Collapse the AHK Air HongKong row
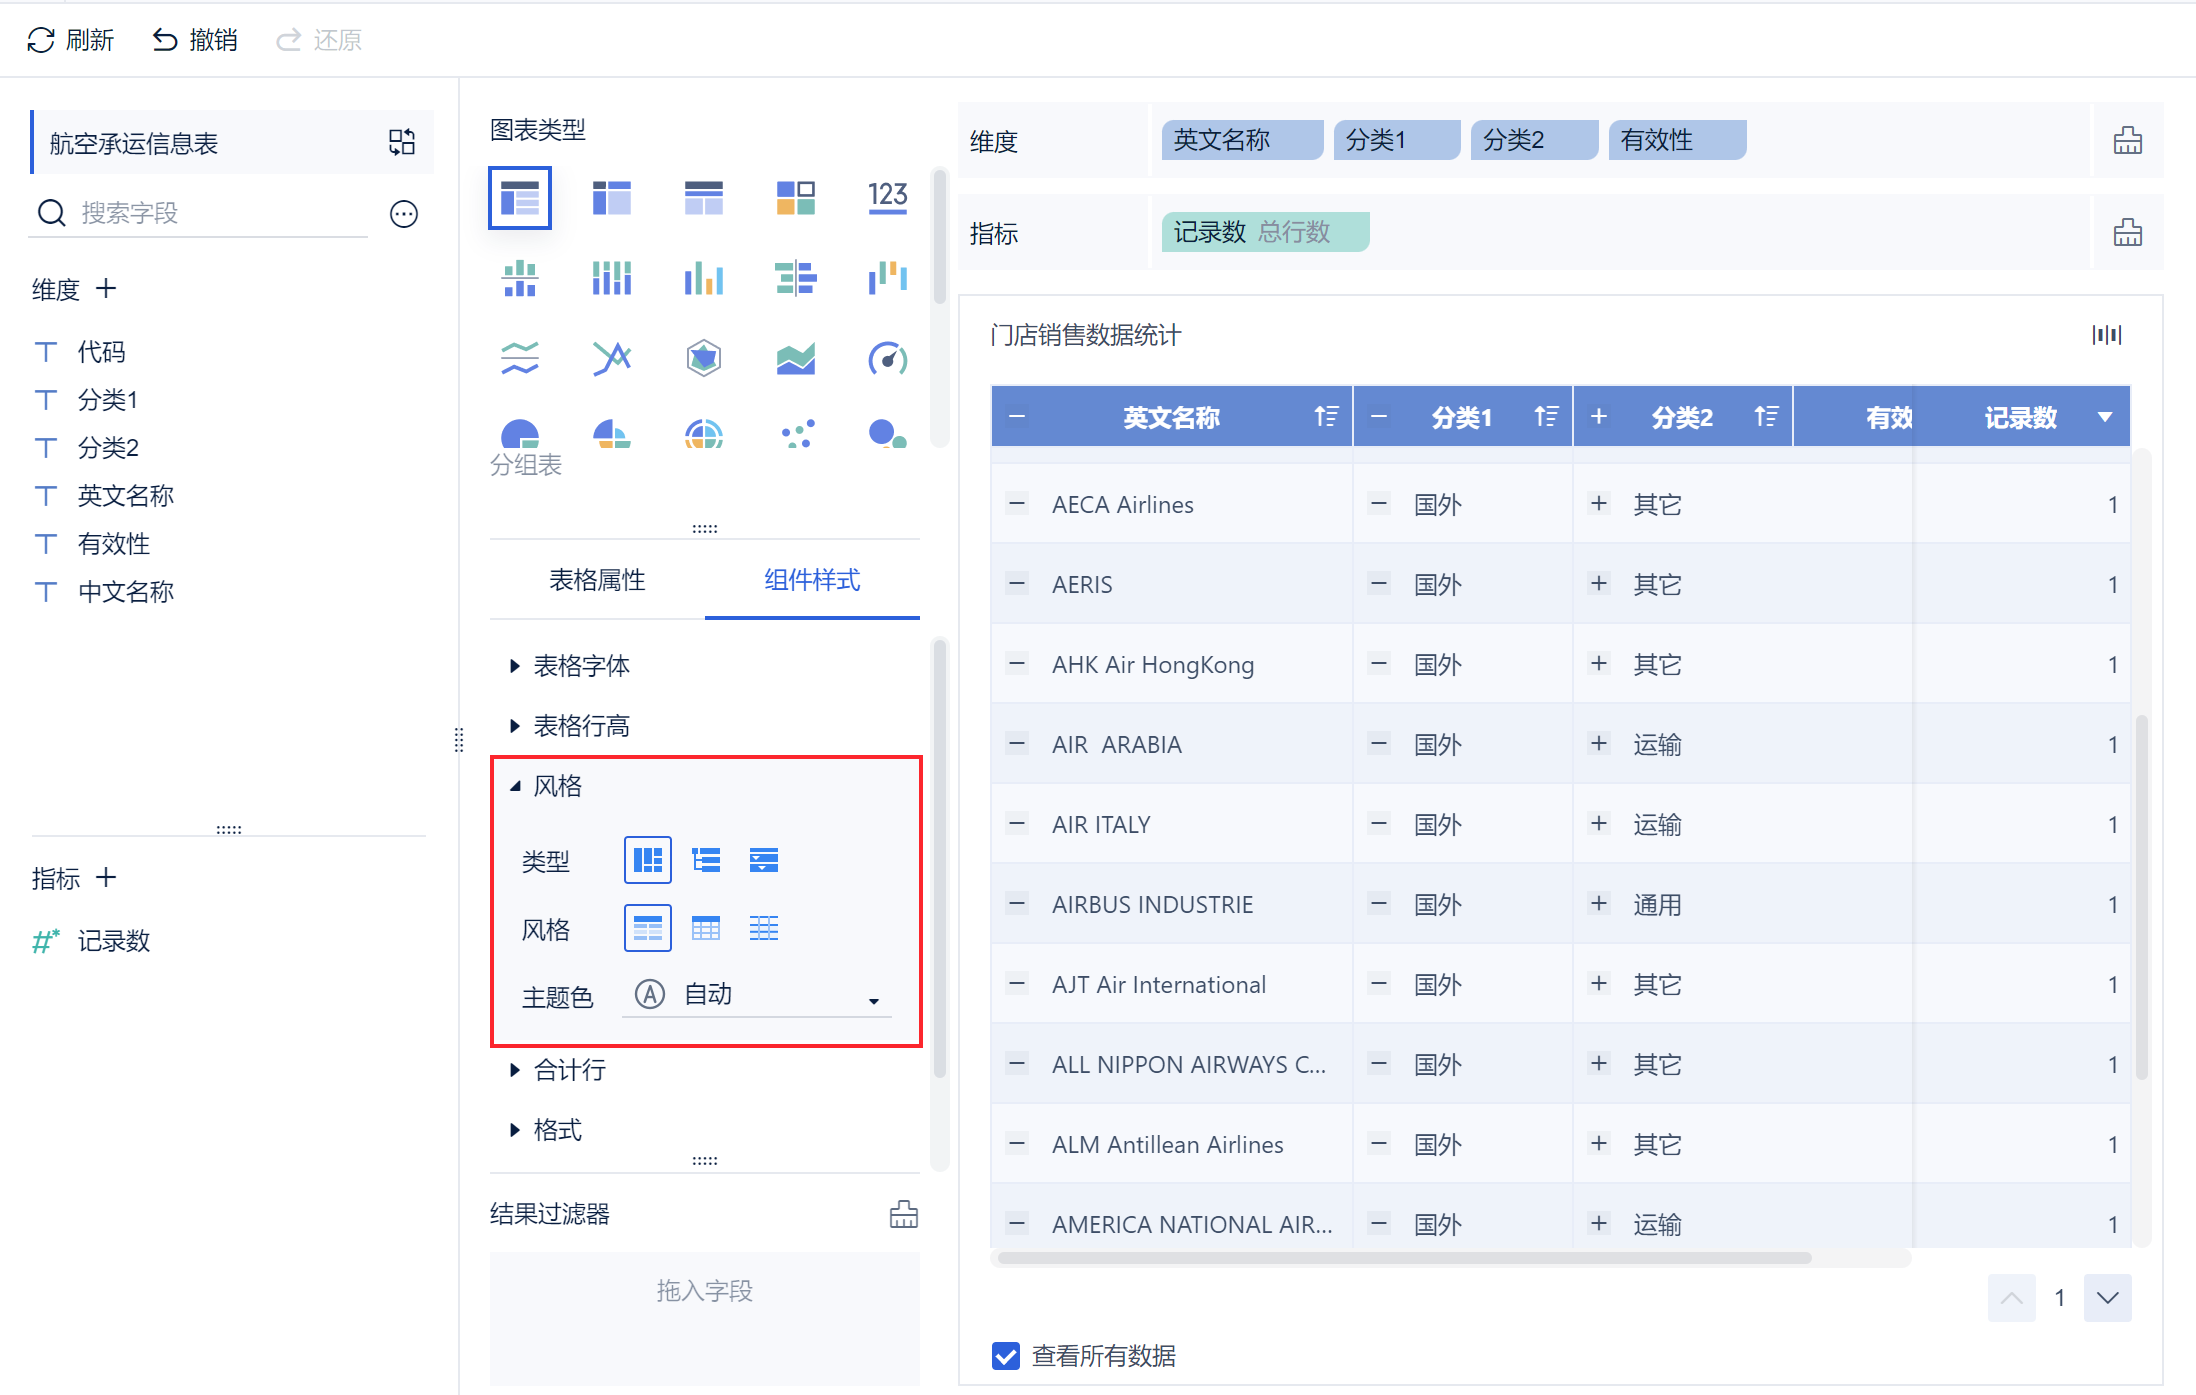Image resolution: width=2196 pixels, height=1395 pixels. [1017, 664]
